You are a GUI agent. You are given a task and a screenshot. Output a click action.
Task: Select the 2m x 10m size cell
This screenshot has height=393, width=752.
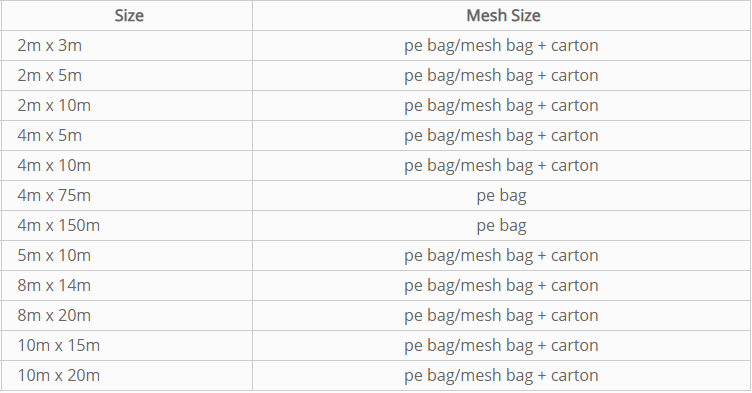click(127, 106)
